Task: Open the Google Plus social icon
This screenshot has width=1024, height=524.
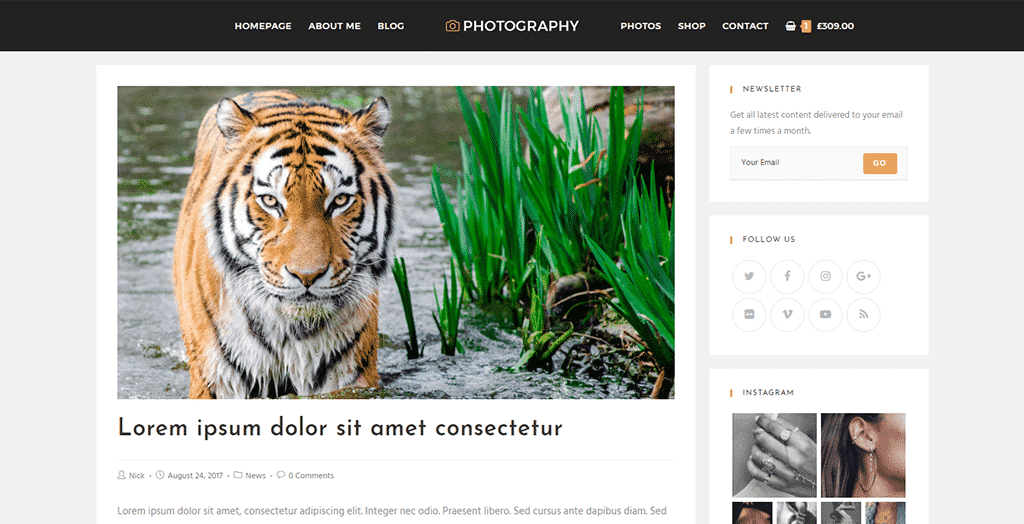Action: tap(863, 276)
